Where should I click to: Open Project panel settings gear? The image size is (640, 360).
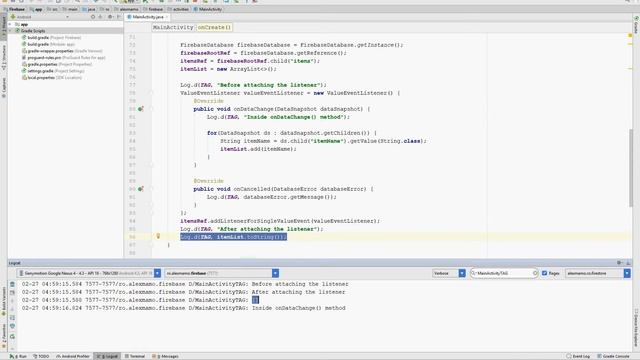(110, 17)
